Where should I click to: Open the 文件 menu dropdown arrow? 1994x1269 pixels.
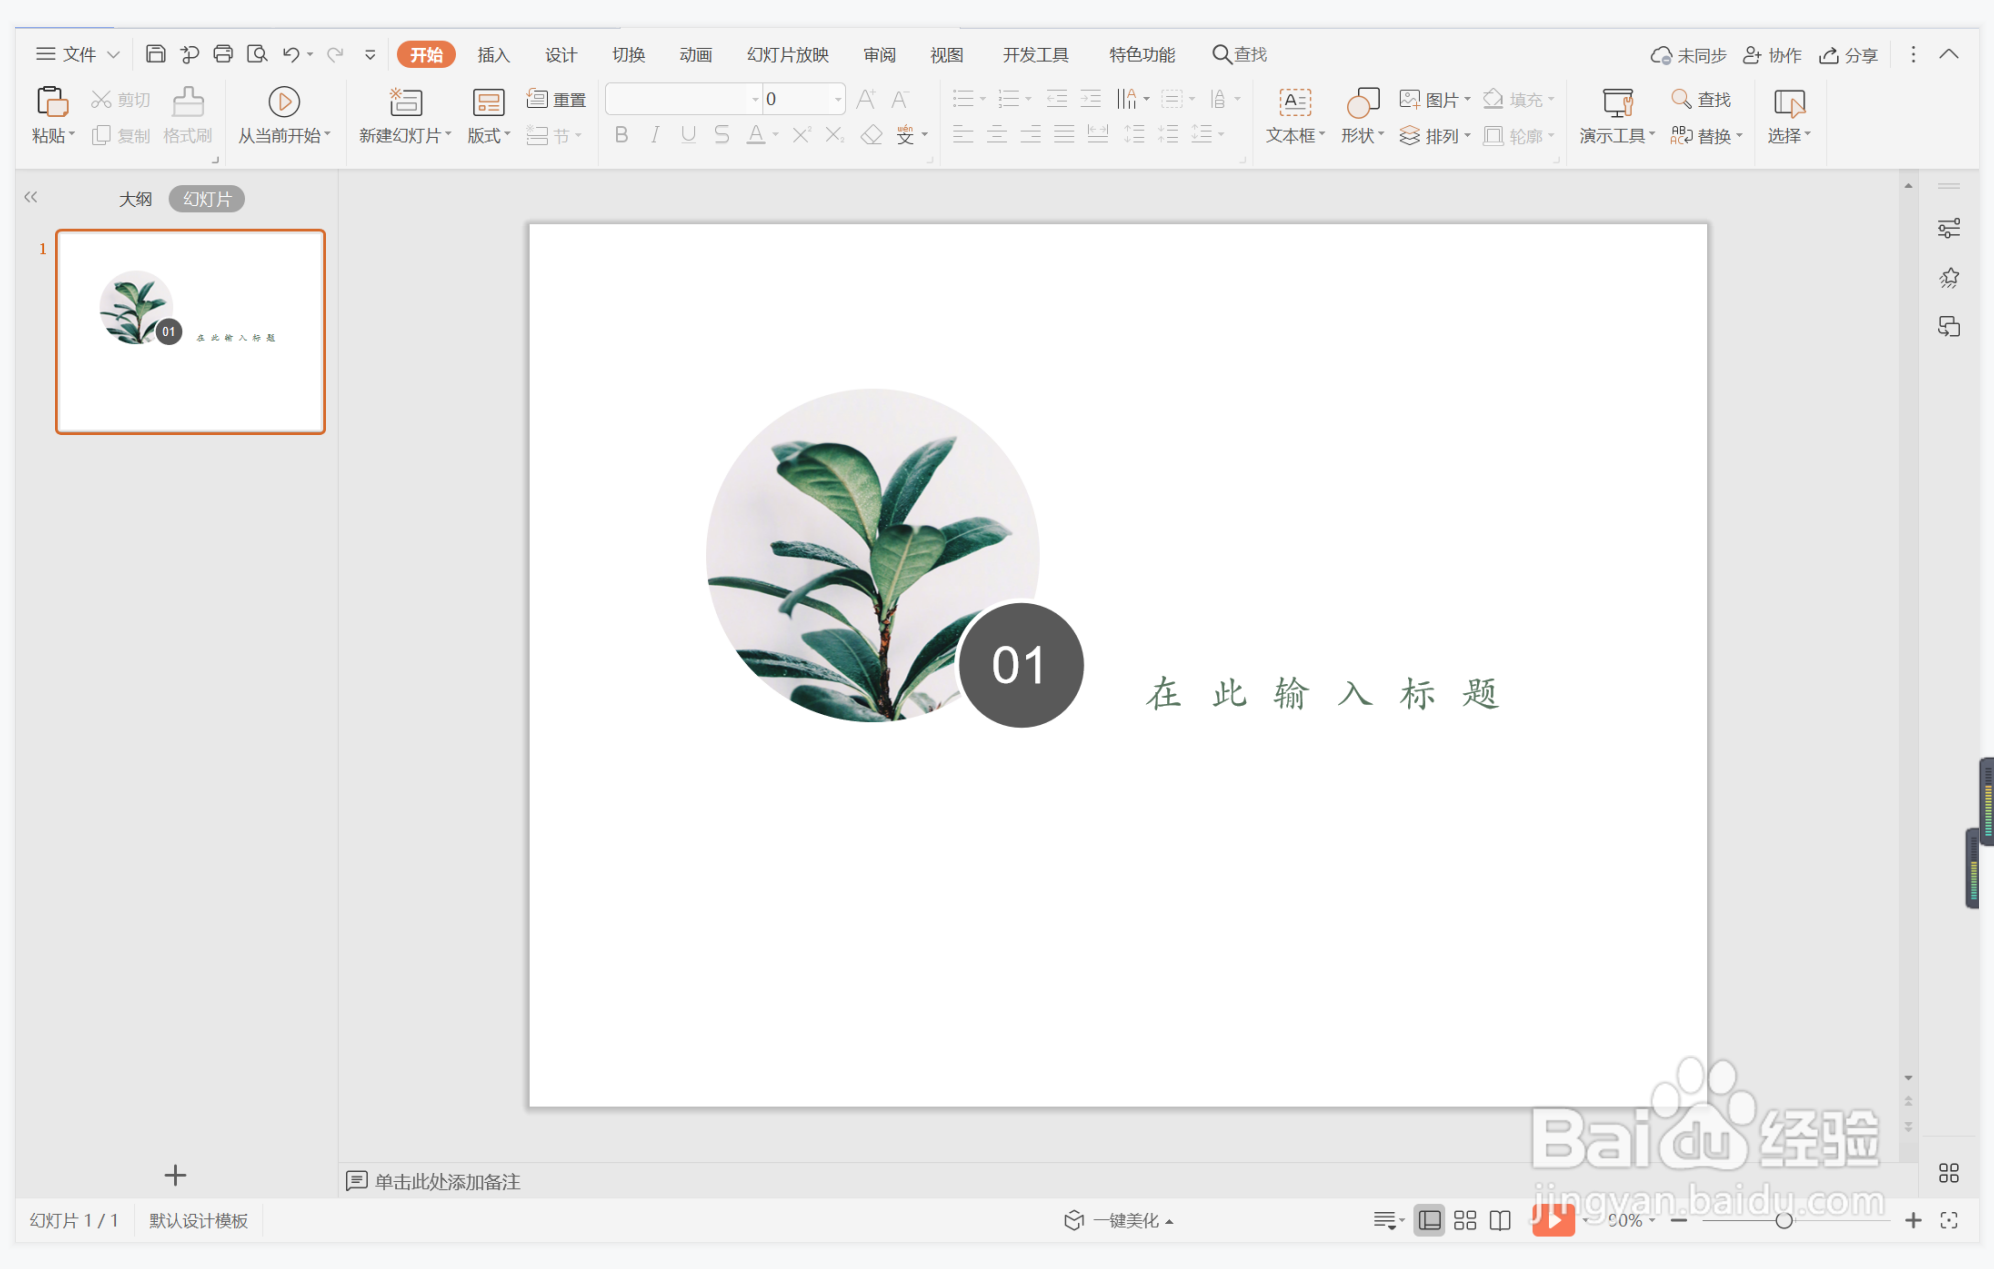click(113, 55)
